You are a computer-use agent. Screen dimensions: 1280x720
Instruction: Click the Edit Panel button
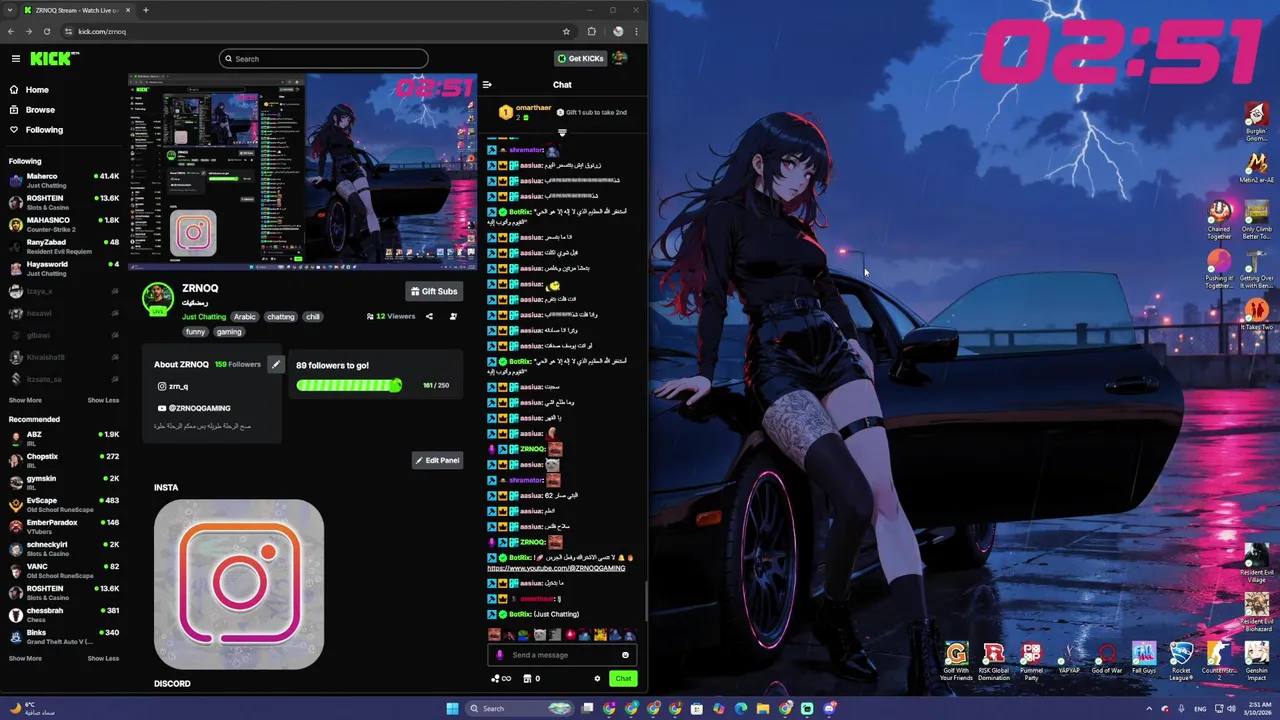click(437, 460)
